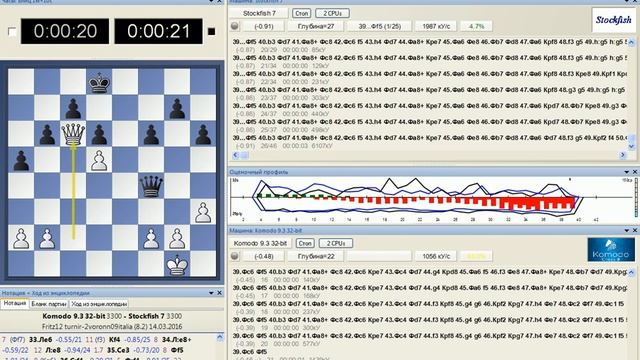This screenshot has height=360, width=640.
Task: Click Stockfish output horizontal scroll right arrow
Action: [623, 155]
